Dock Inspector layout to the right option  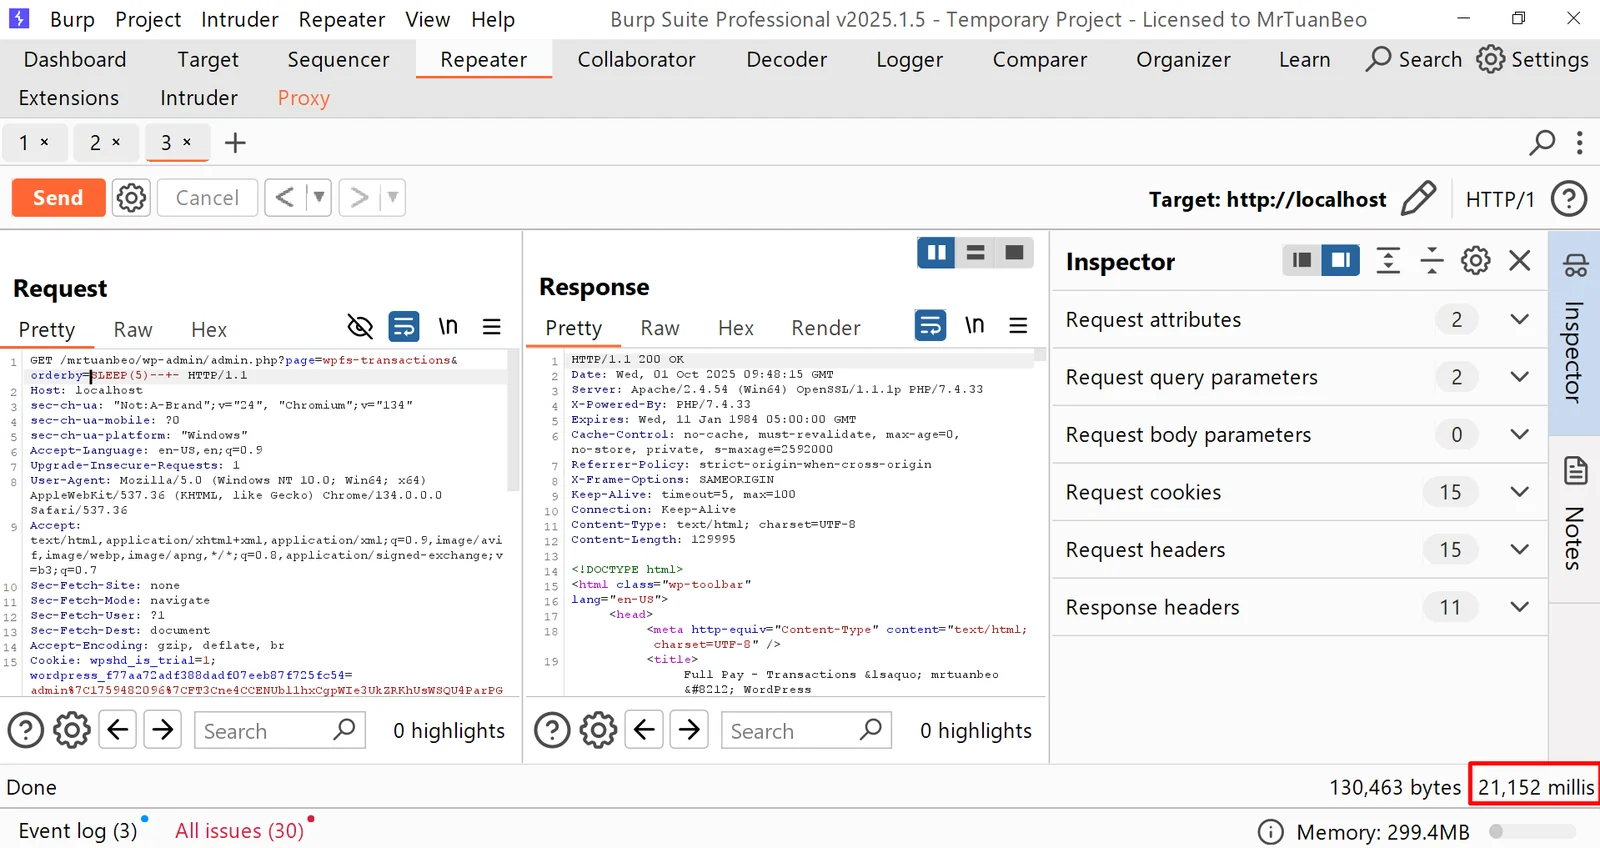[1341, 261]
